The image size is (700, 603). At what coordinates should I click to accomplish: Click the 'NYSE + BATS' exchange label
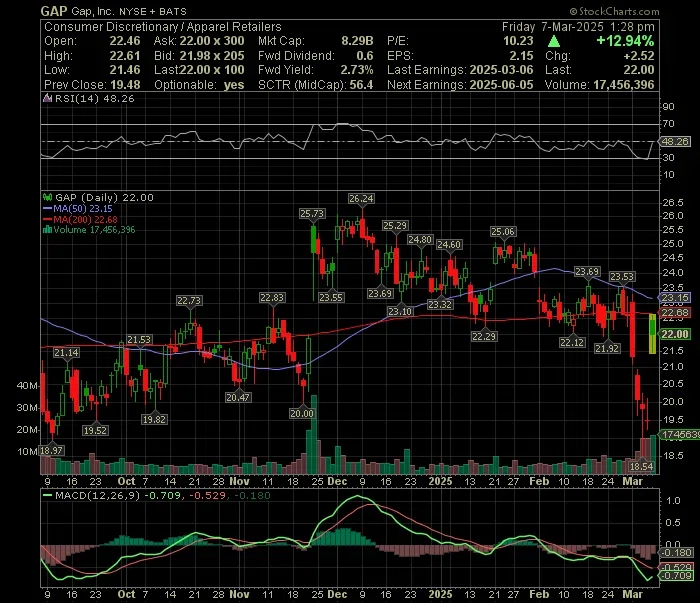tap(153, 12)
